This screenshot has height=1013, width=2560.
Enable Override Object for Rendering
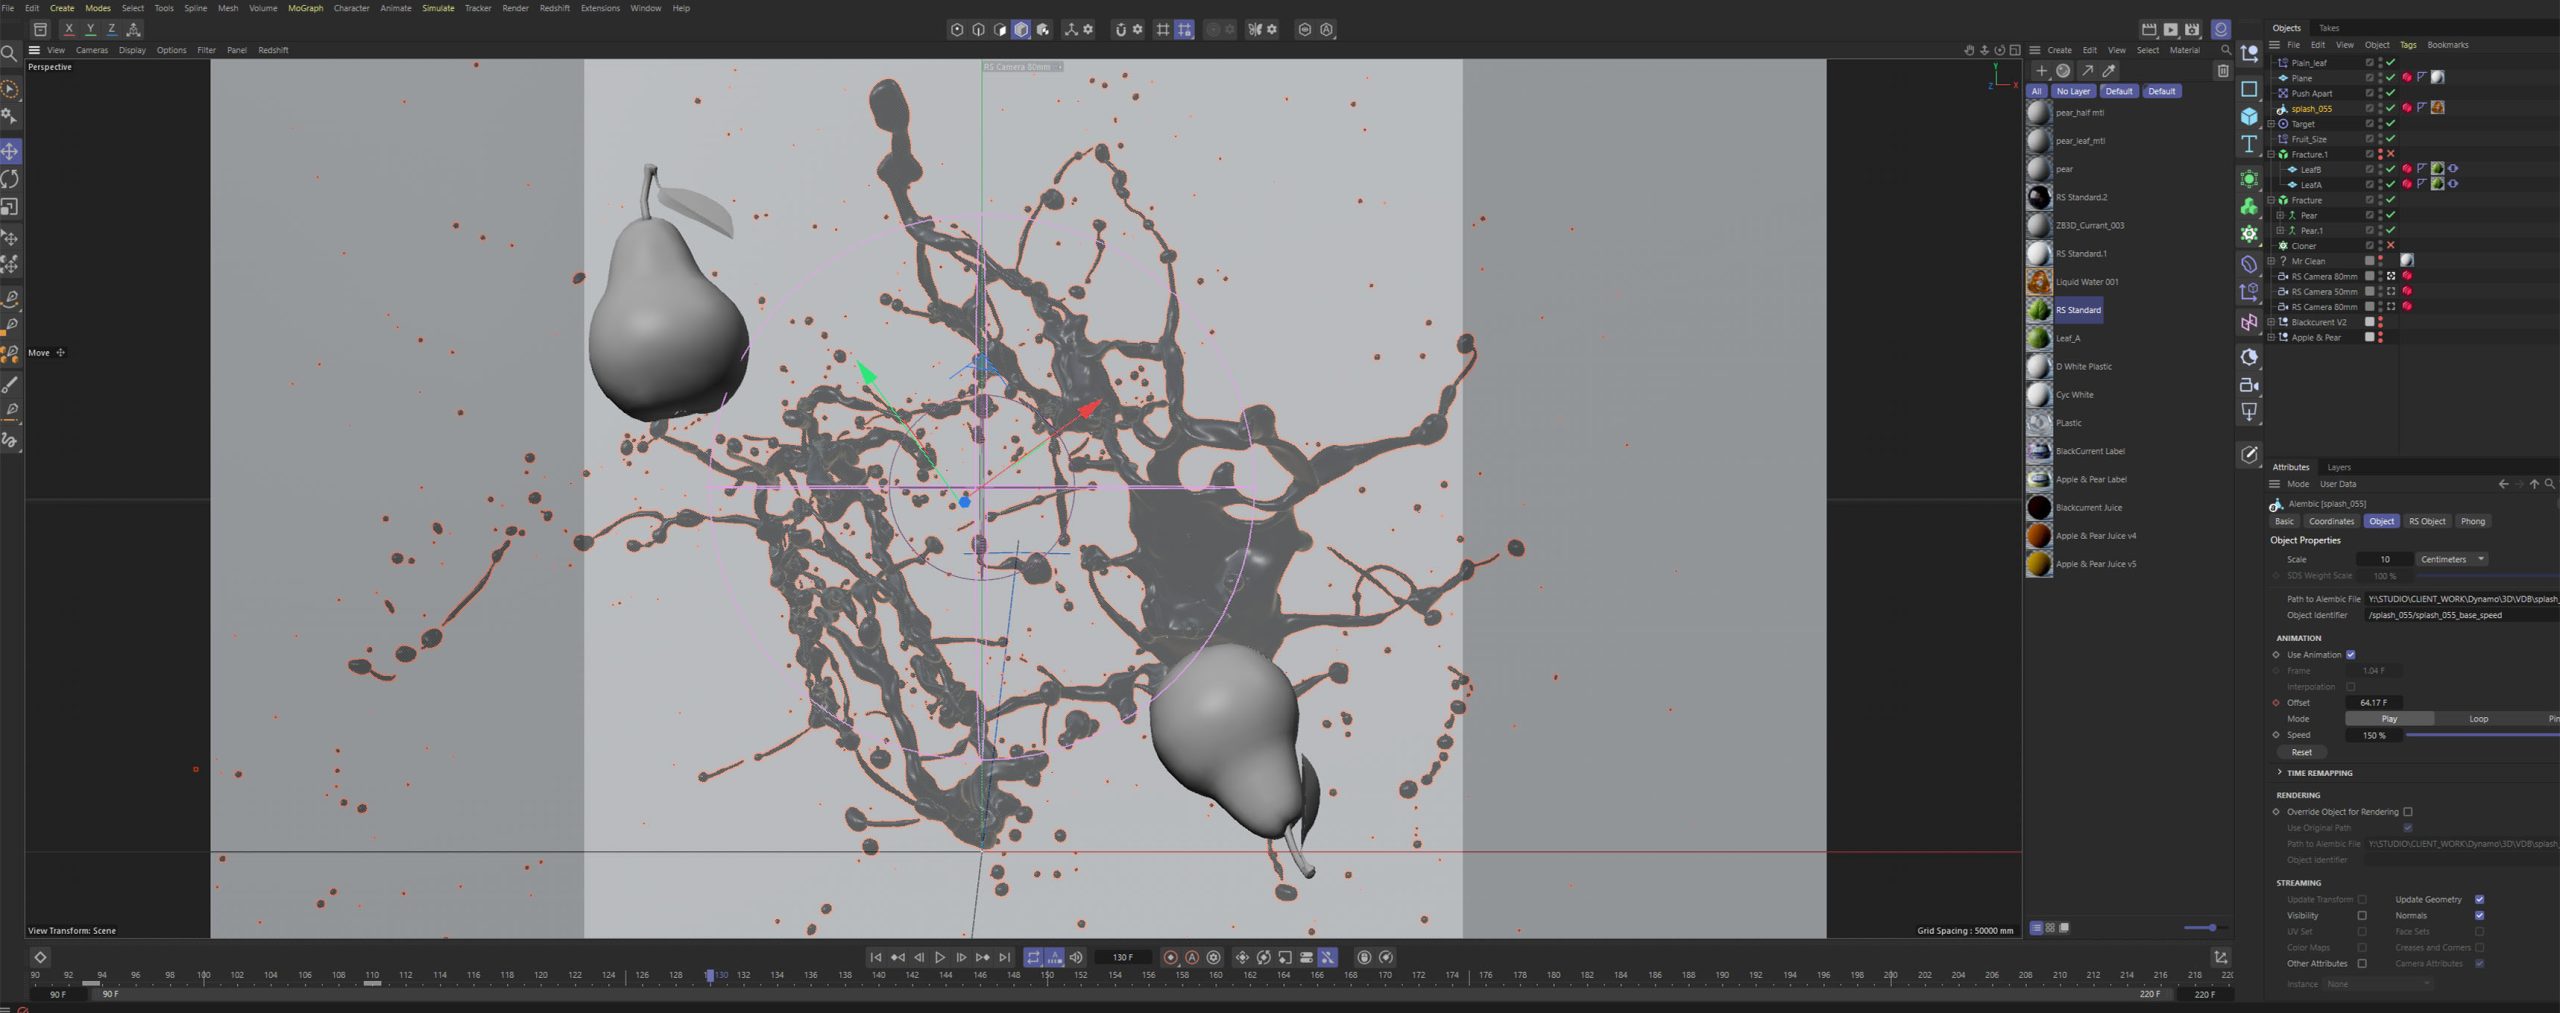2408,812
